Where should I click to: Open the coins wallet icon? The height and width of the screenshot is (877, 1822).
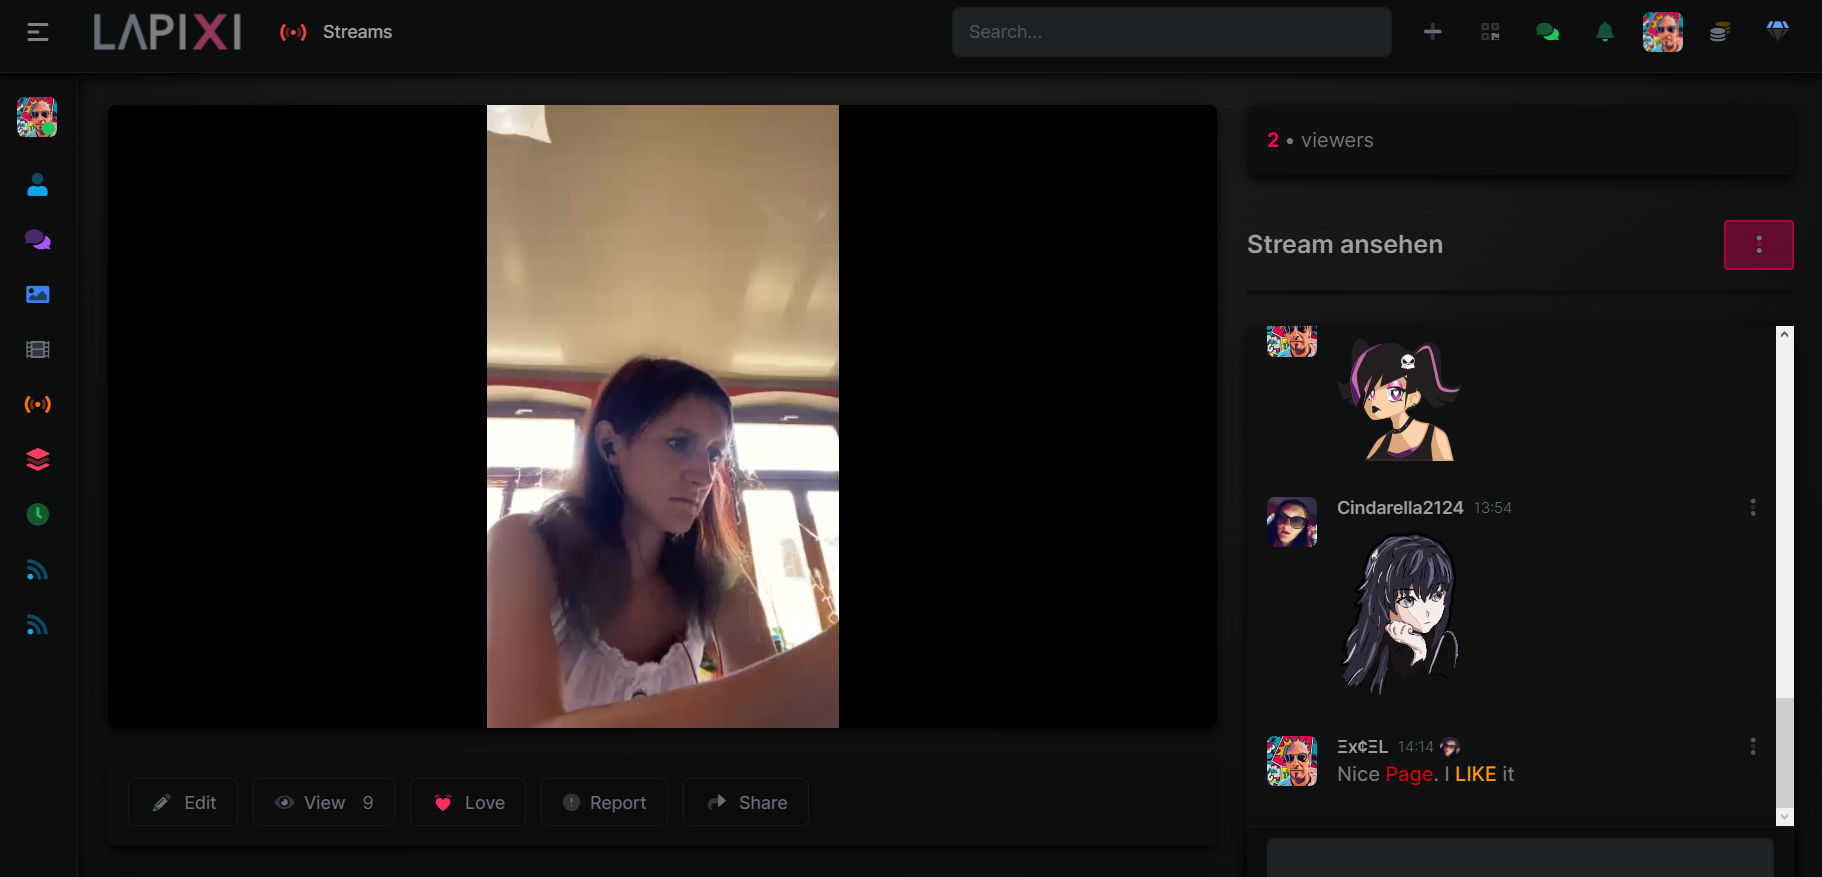[1719, 32]
